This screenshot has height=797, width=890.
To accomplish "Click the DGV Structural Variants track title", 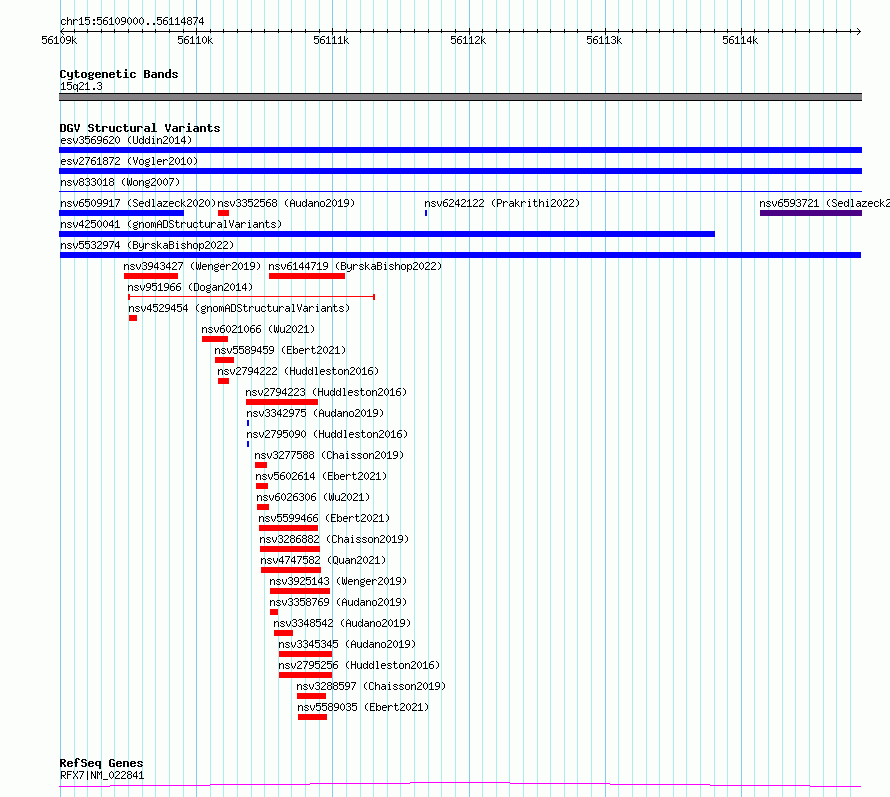I will (140, 128).
